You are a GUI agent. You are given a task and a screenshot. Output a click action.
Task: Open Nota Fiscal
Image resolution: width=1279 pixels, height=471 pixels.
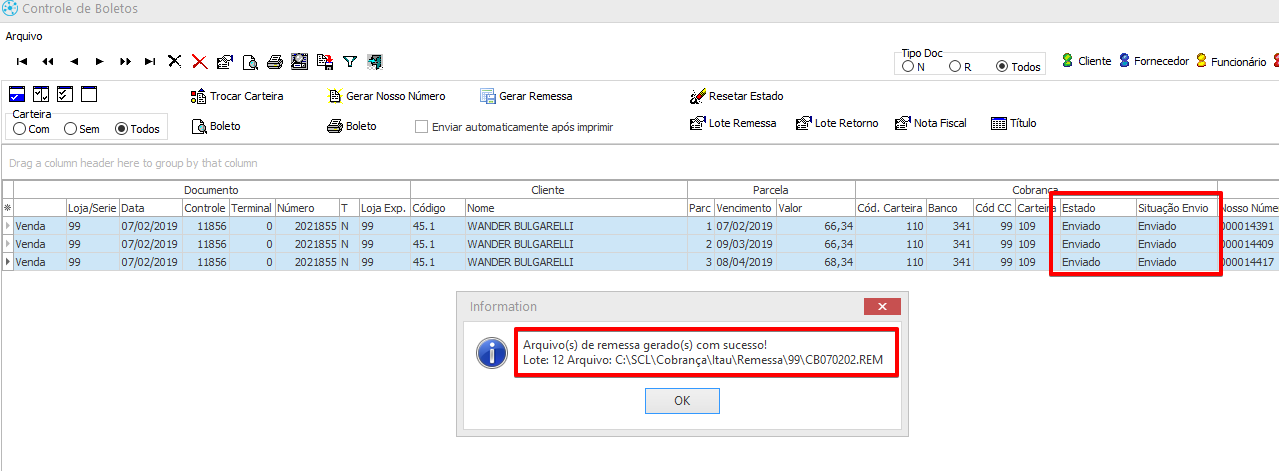click(931, 124)
